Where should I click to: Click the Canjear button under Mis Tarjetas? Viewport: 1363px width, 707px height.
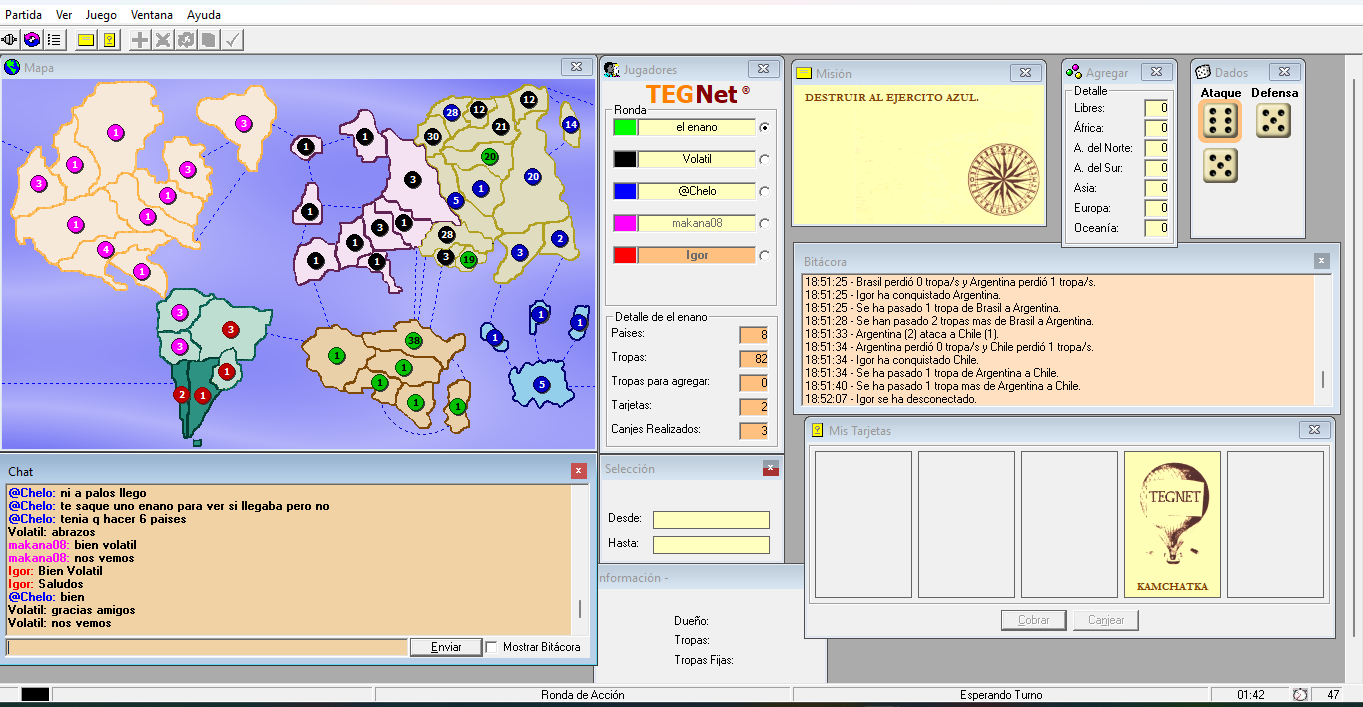coord(1106,620)
